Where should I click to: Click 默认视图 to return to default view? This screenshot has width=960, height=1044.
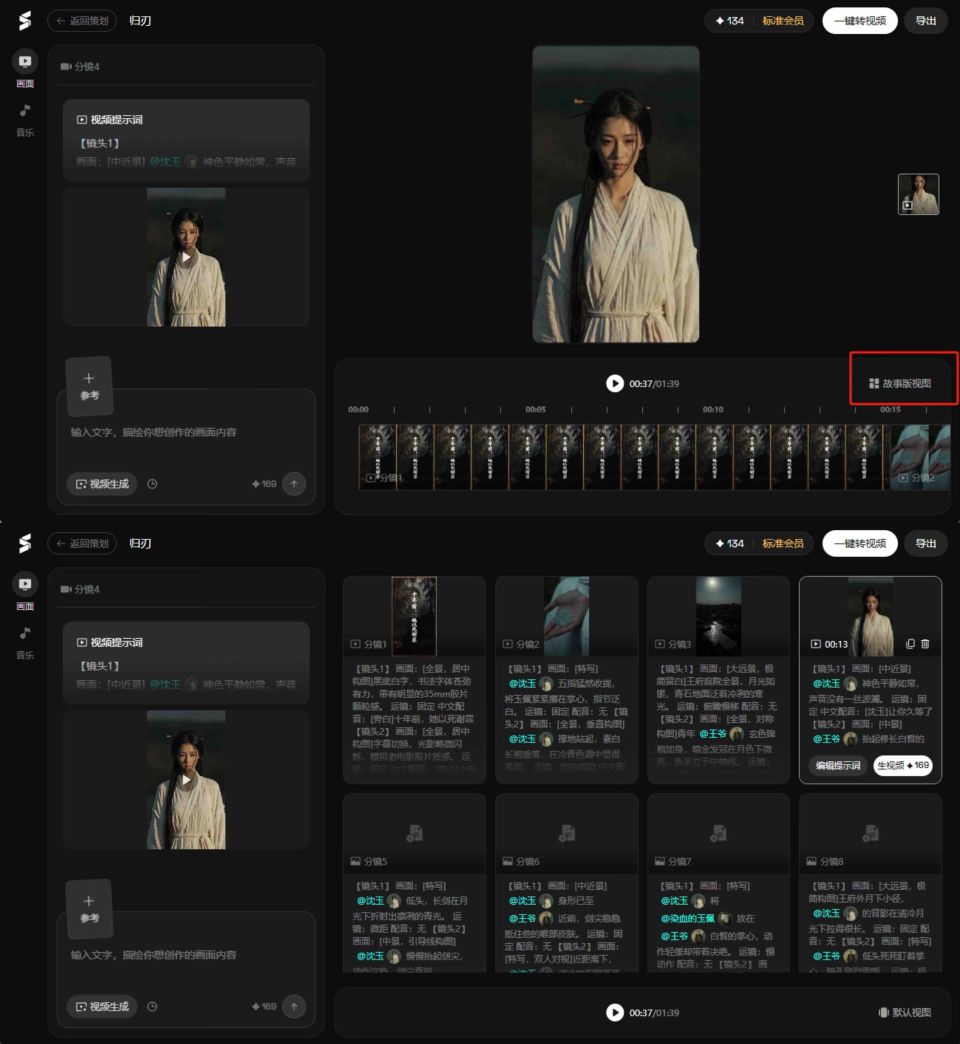coord(904,1013)
